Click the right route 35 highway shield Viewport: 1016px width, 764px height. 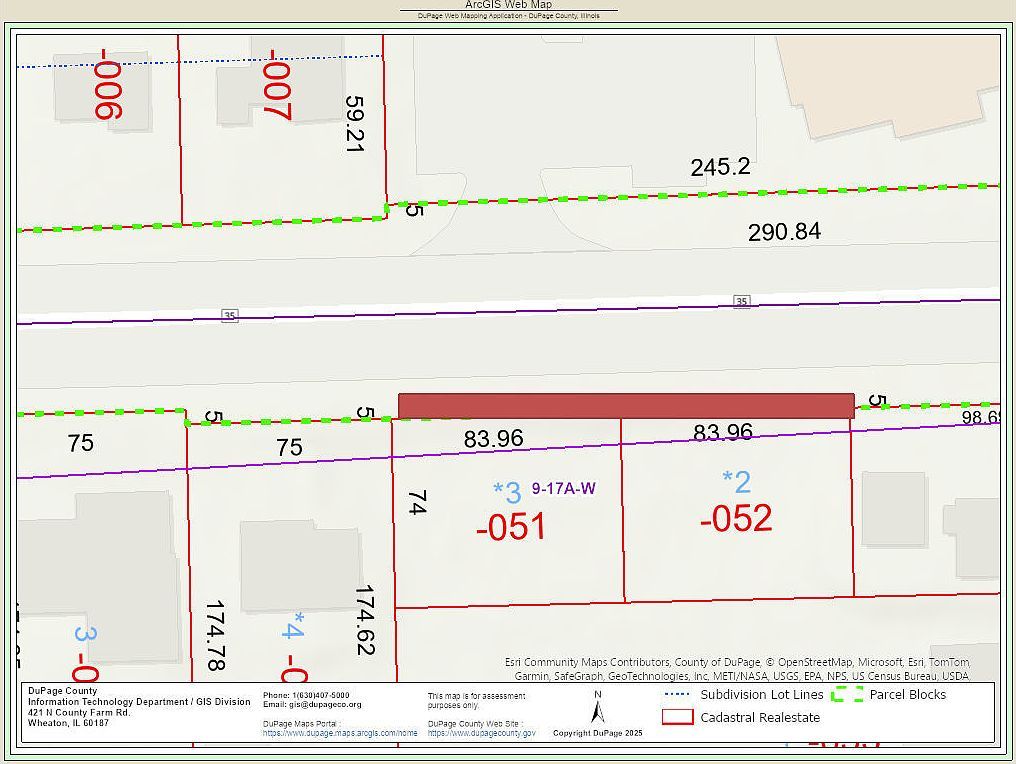742,300
